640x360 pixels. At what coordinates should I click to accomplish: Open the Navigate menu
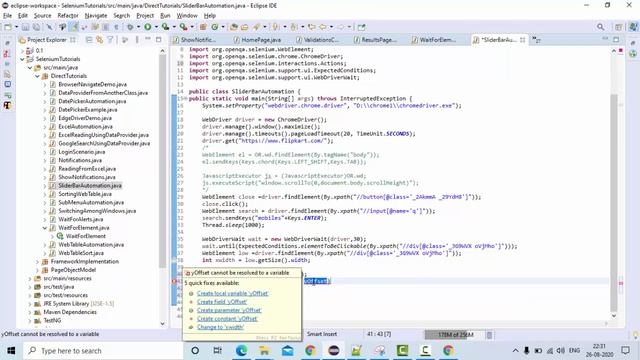tap(96, 16)
